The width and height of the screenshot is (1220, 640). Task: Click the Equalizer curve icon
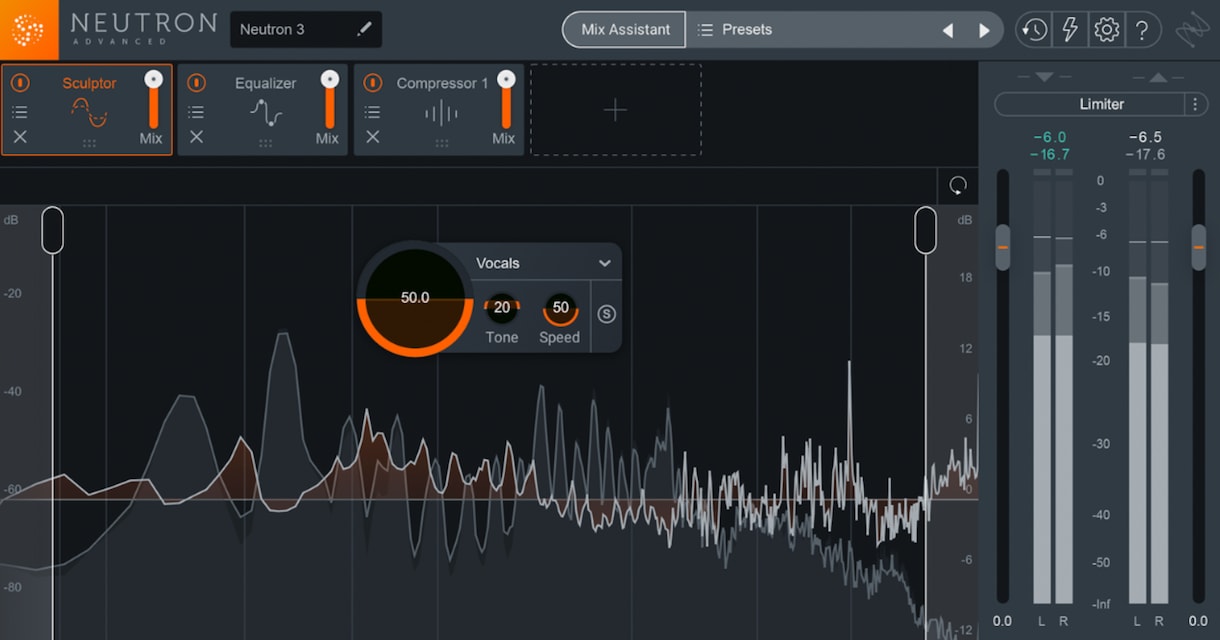(x=266, y=113)
